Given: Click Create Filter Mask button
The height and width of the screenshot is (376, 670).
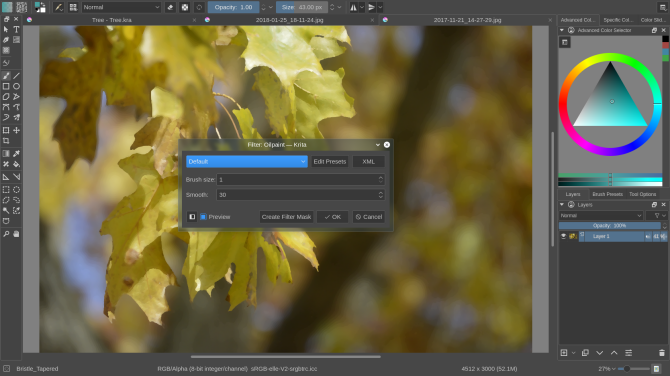Looking at the screenshot, I should [x=286, y=217].
